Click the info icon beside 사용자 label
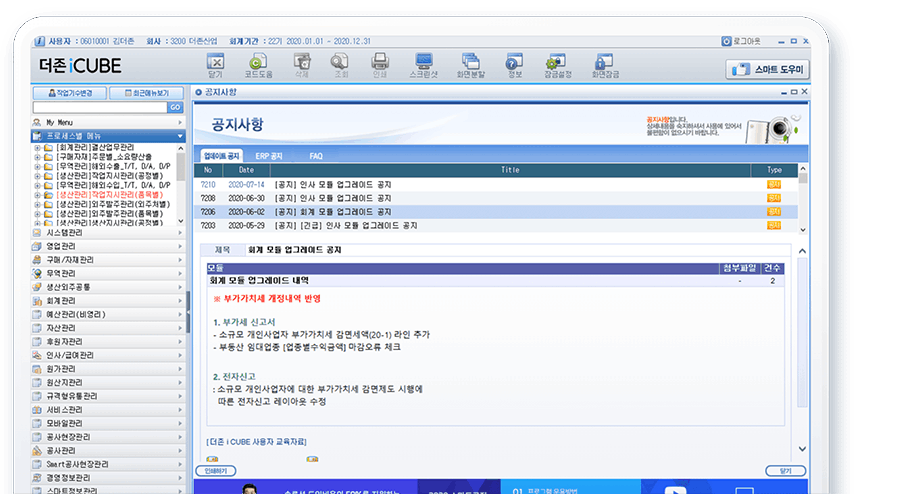 tap(39, 41)
